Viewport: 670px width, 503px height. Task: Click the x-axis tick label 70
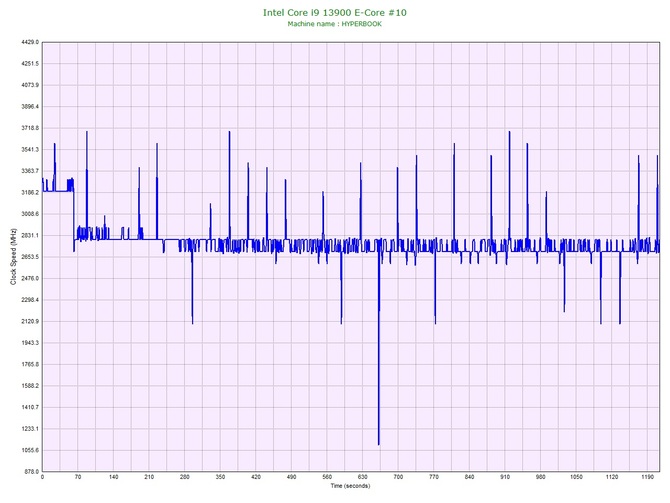(x=78, y=477)
